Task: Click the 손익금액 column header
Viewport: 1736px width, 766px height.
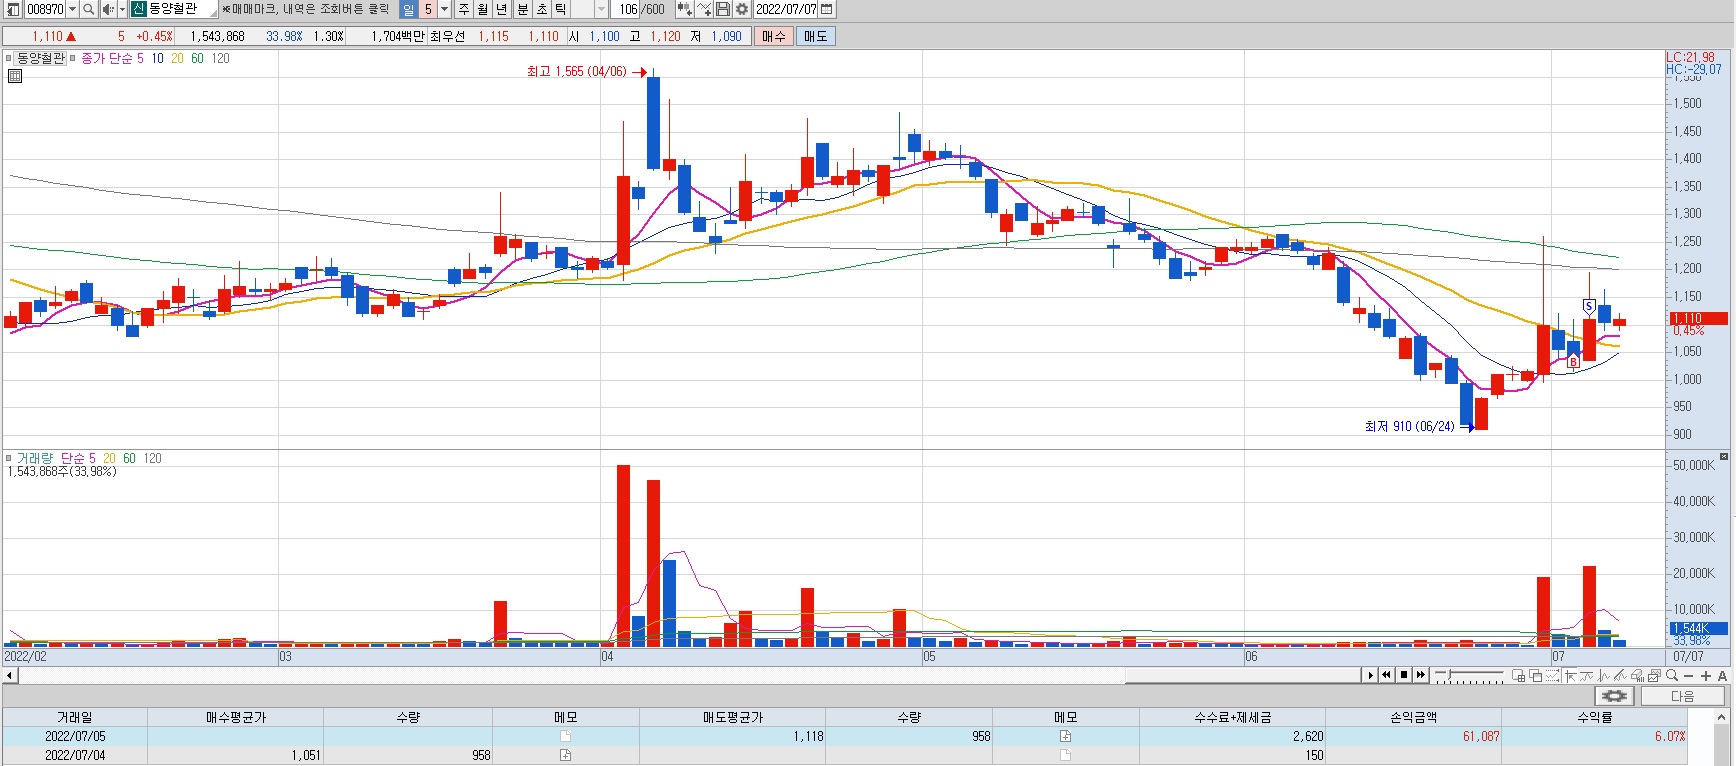Action: click(x=1413, y=717)
